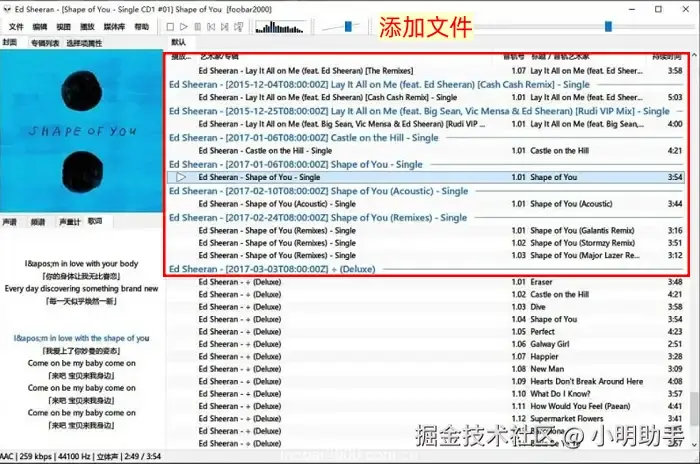The width and height of the screenshot is (700, 464).
Task: Select track How Would You Feel (Paean)
Action: point(425,406)
